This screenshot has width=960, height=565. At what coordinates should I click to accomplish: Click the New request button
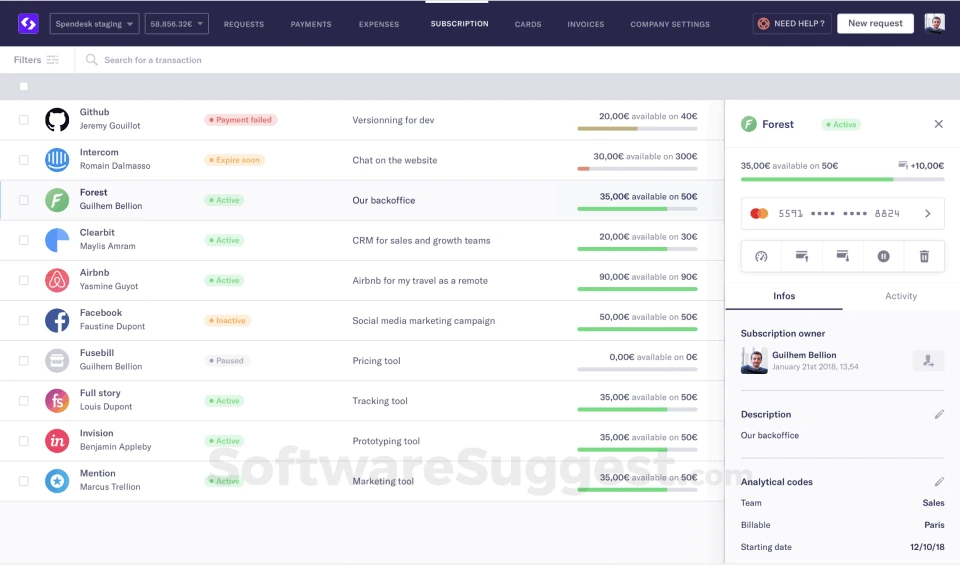pyautogui.click(x=875, y=23)
